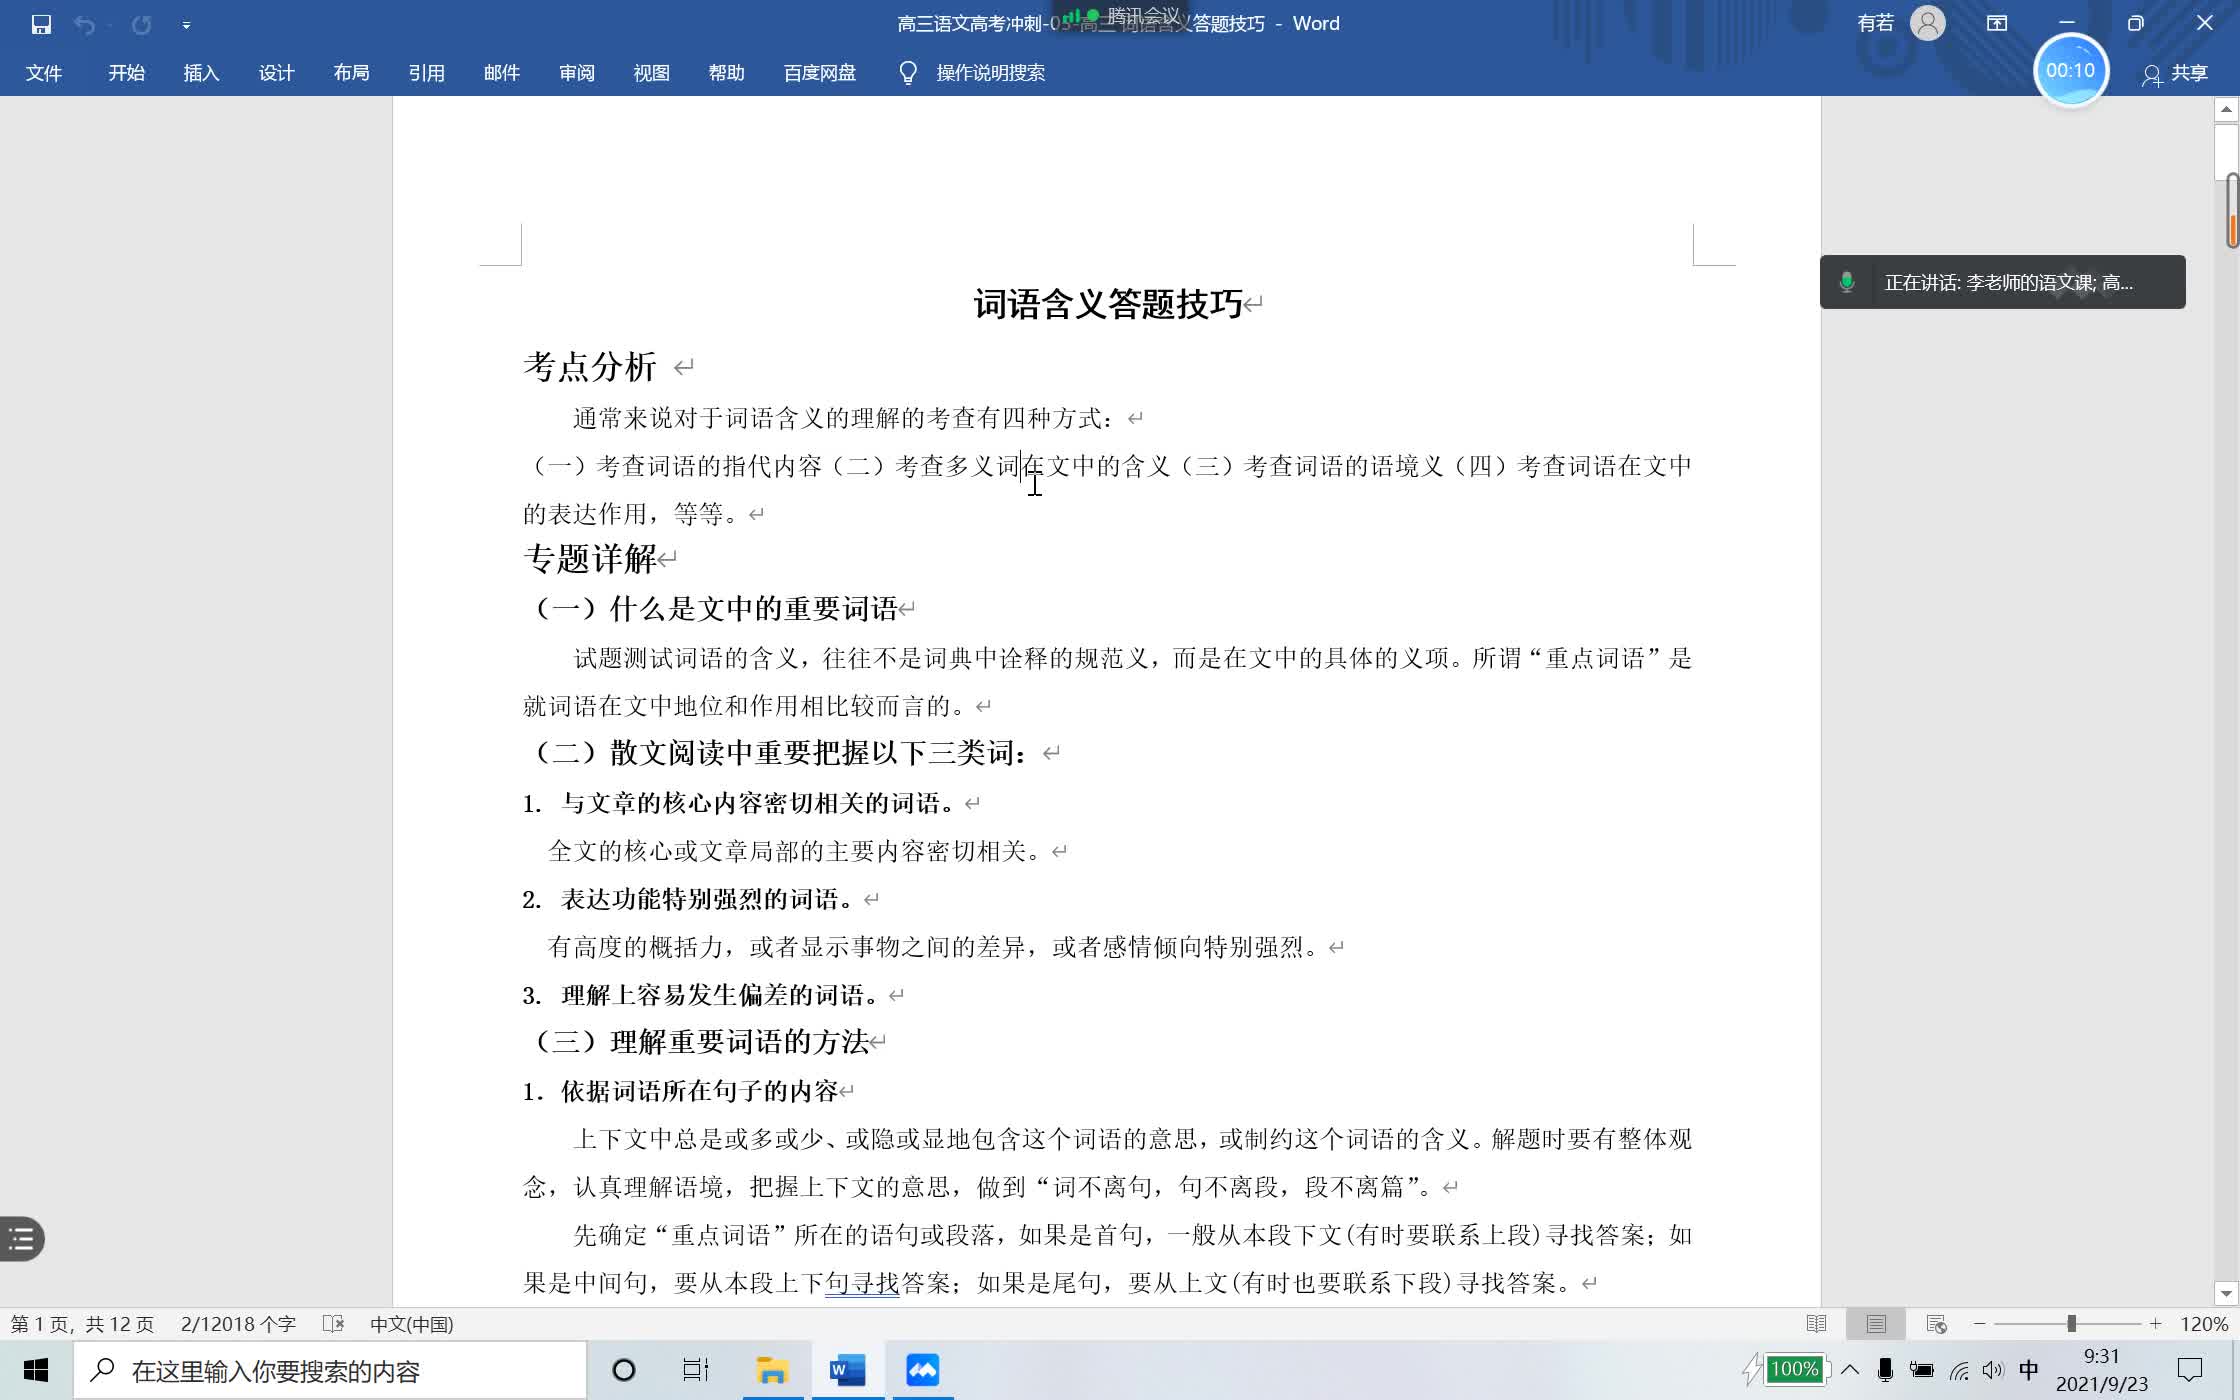Click the zoom slider handle in status bar
Screen dimensions: 2240x1400
[2071, 1324]
